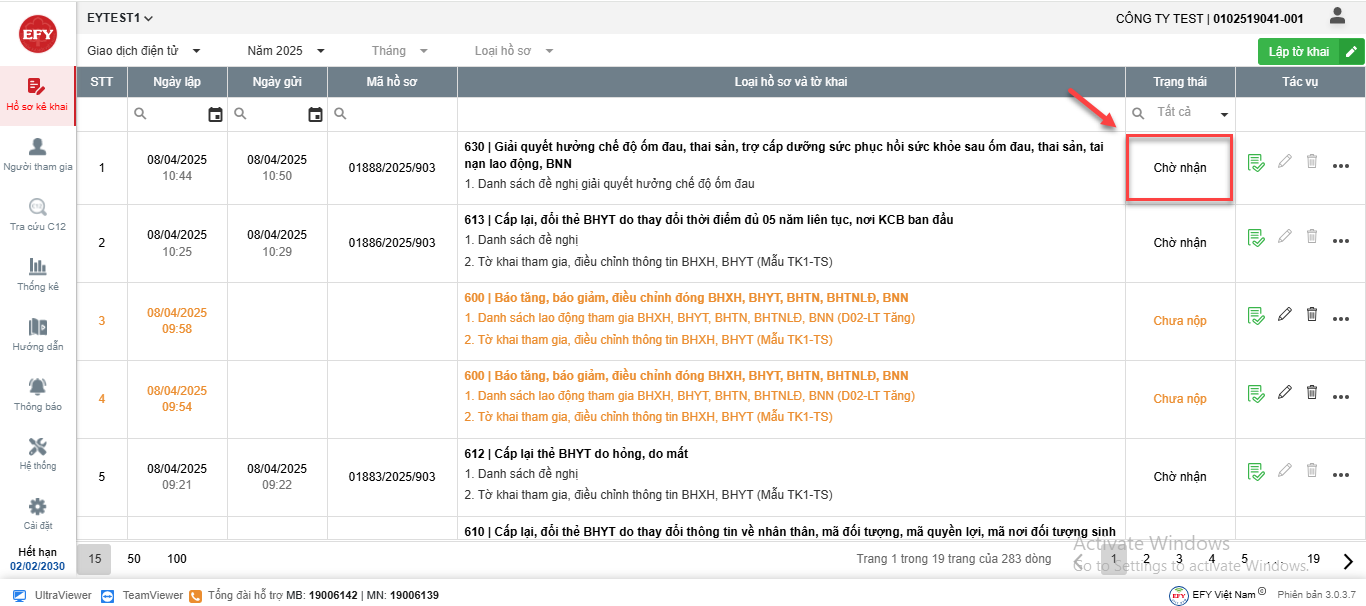
Task: Open the Năm 2025 year dropdown
Action: (286, 51)
